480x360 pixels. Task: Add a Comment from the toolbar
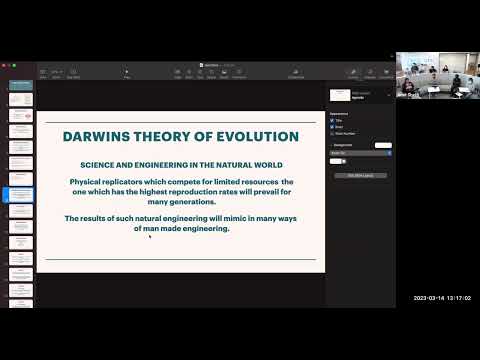[239, 74]
